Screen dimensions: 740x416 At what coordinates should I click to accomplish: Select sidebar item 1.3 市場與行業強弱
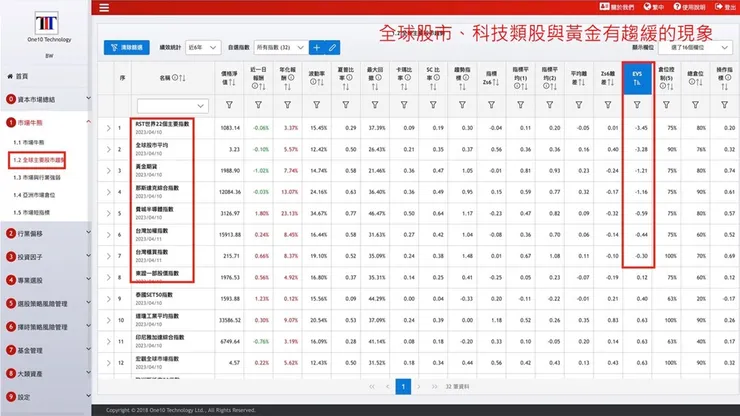(x=37, y=178)
